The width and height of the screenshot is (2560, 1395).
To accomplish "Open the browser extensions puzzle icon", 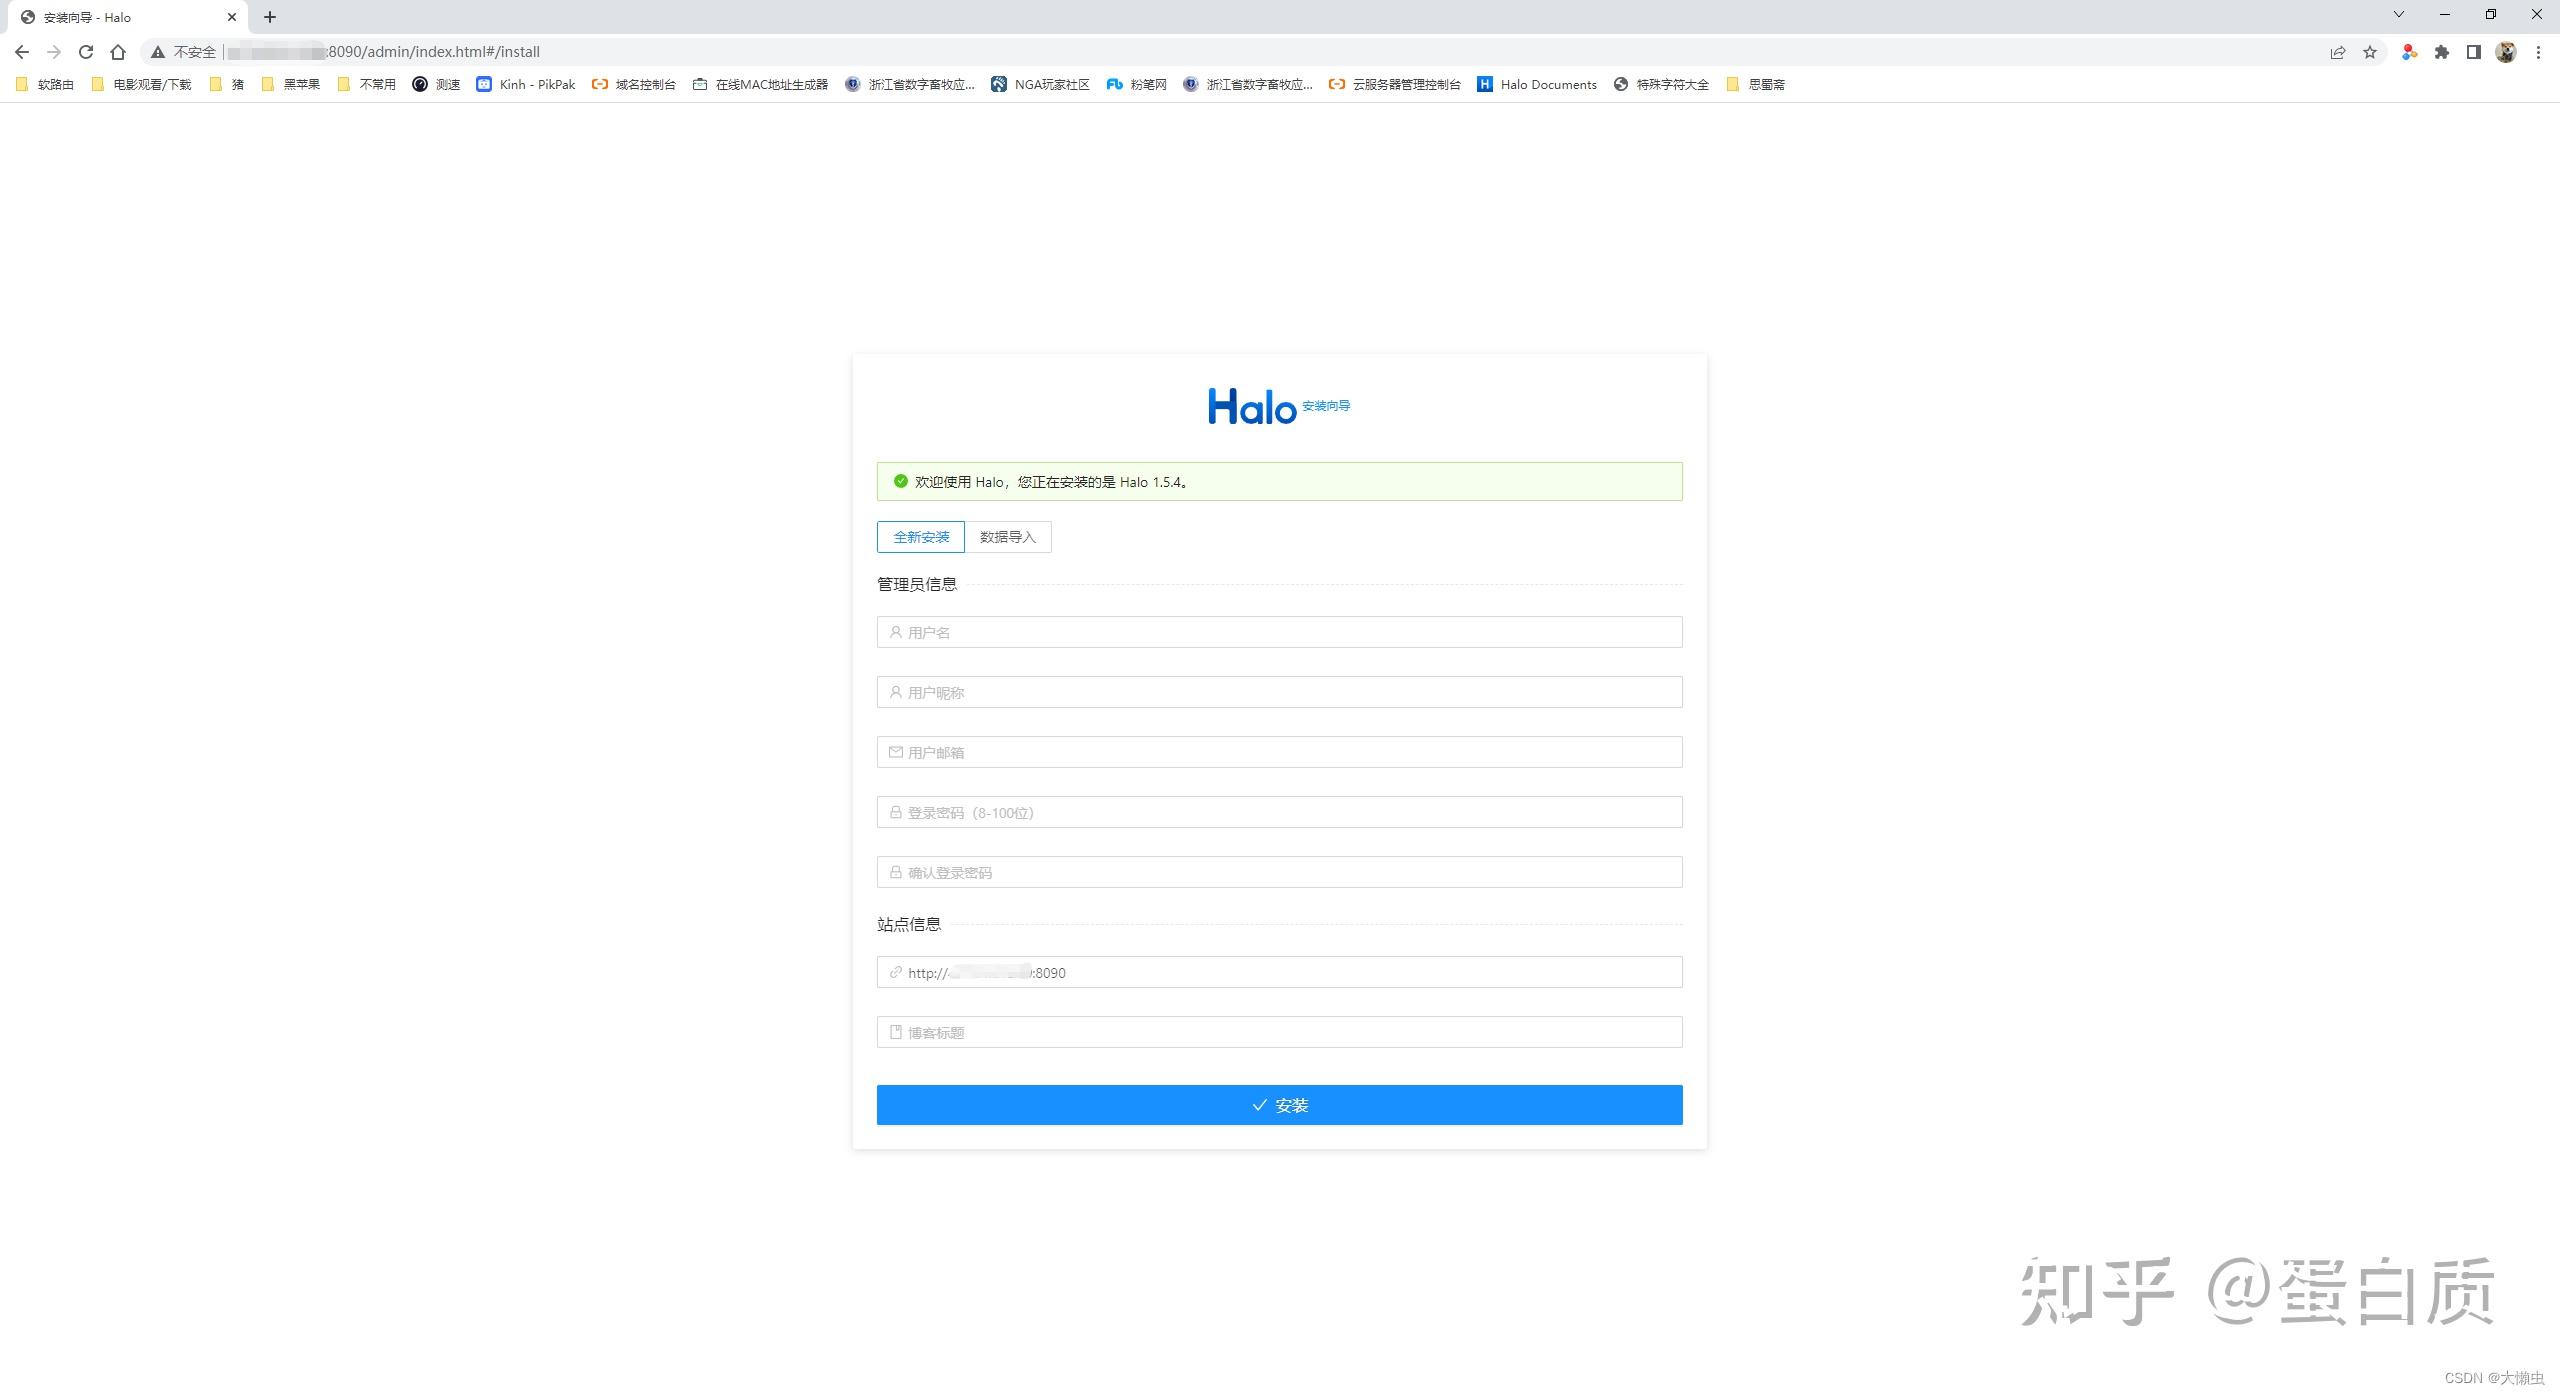I will [x=2440, y=51].
